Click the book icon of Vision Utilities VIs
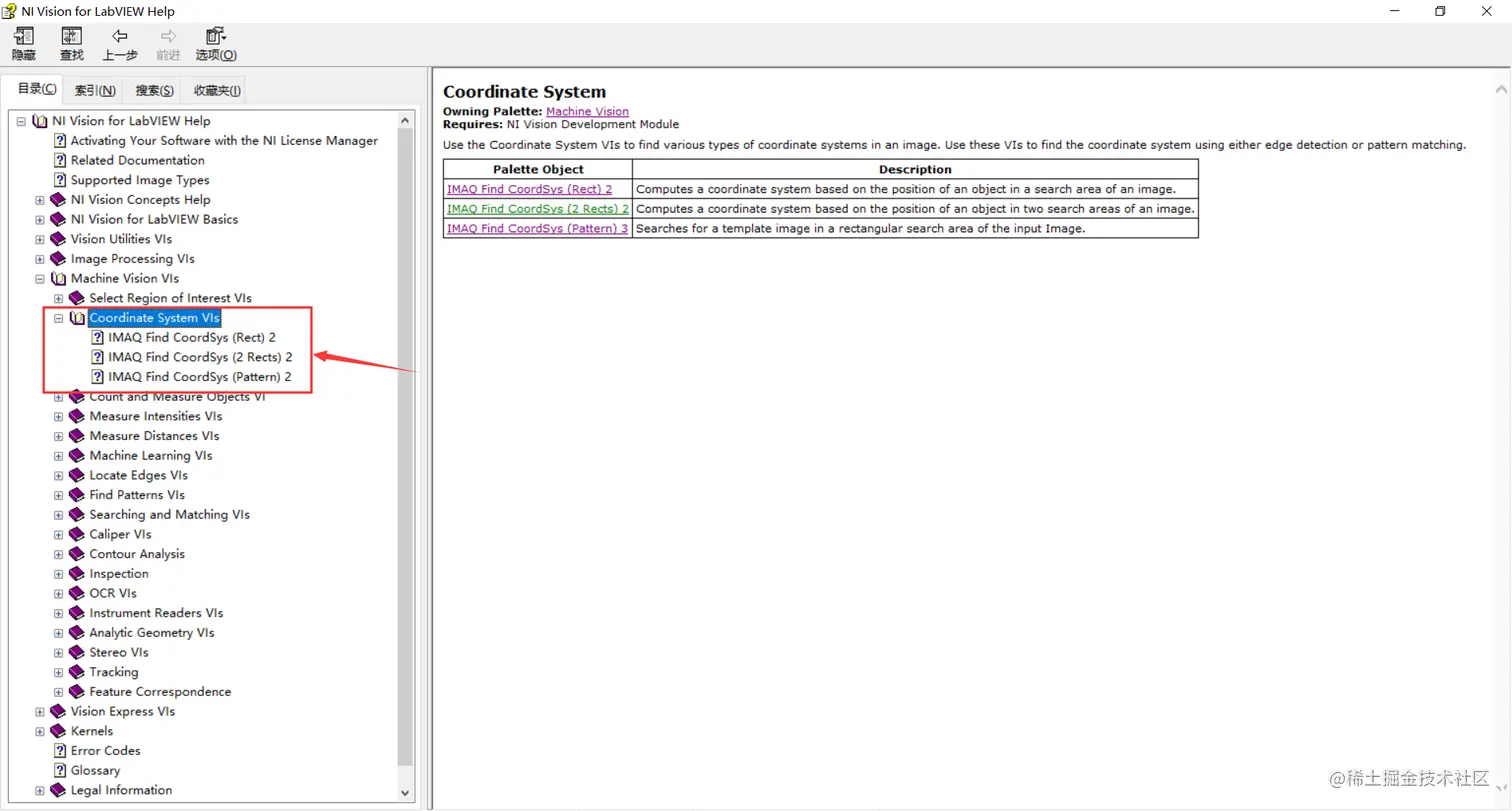1512x811 pixels. click(58, 239)
